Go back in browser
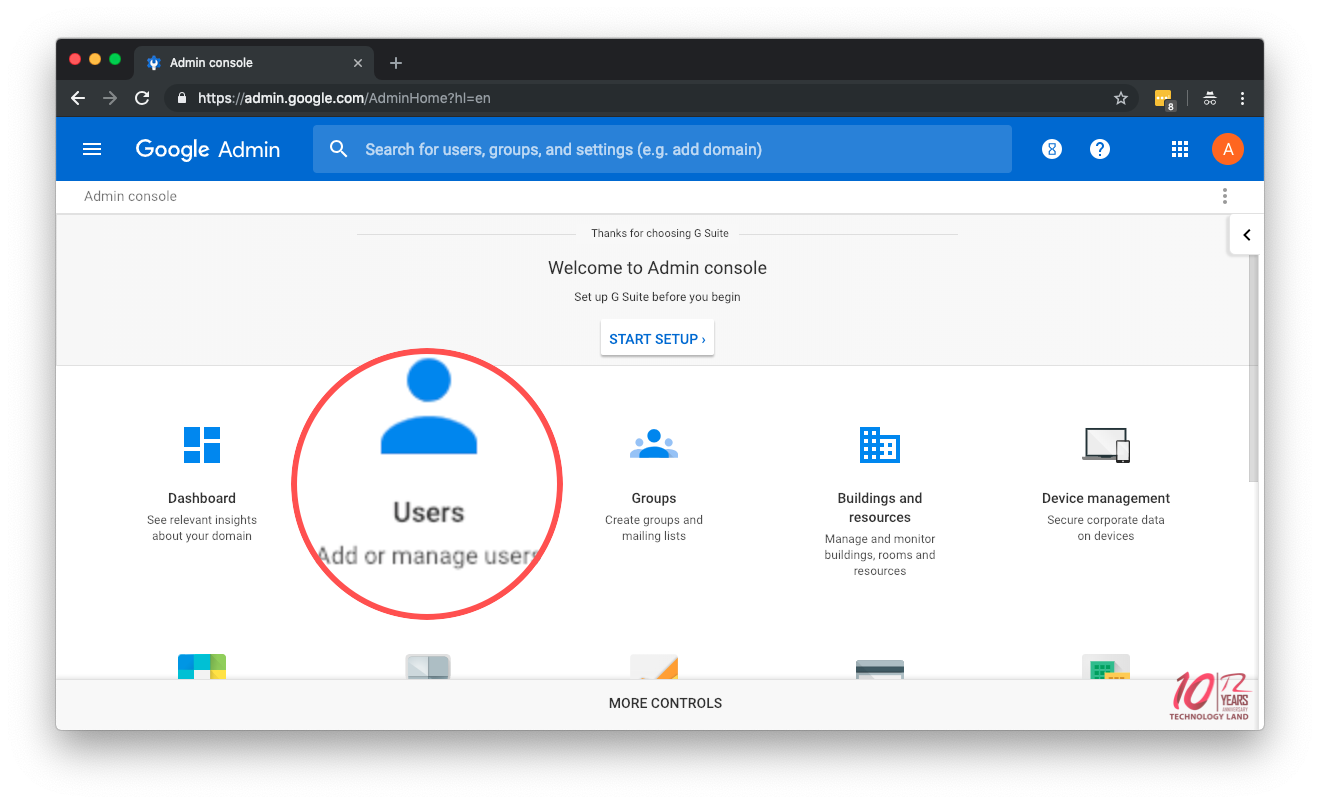This screenshot has height=804, width=1320. [x=78, y=98]
